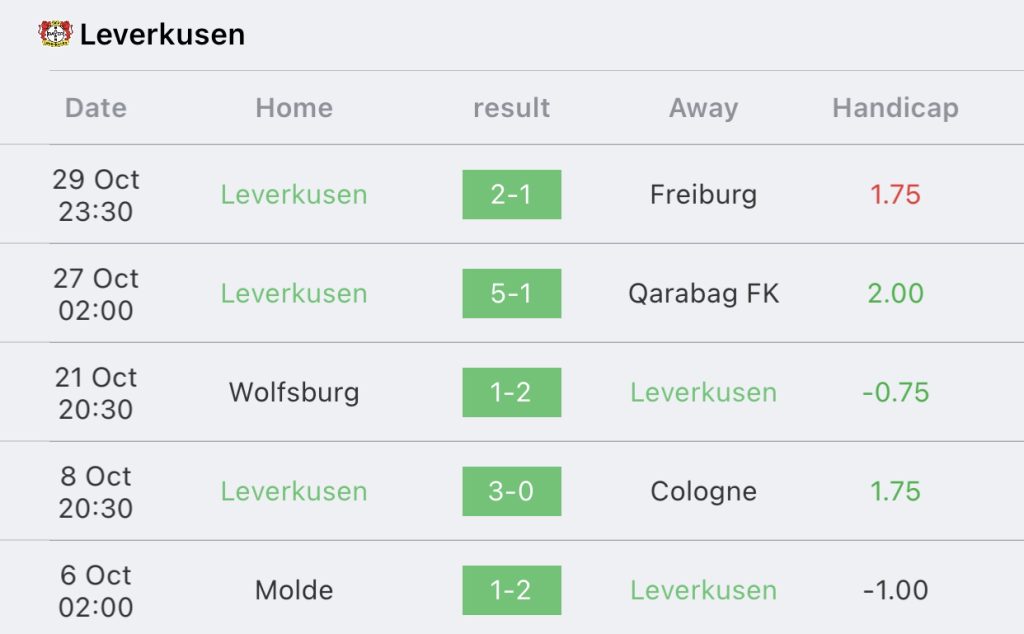Click the Bayer Leverkusen club crest icon

coord(55,34)
